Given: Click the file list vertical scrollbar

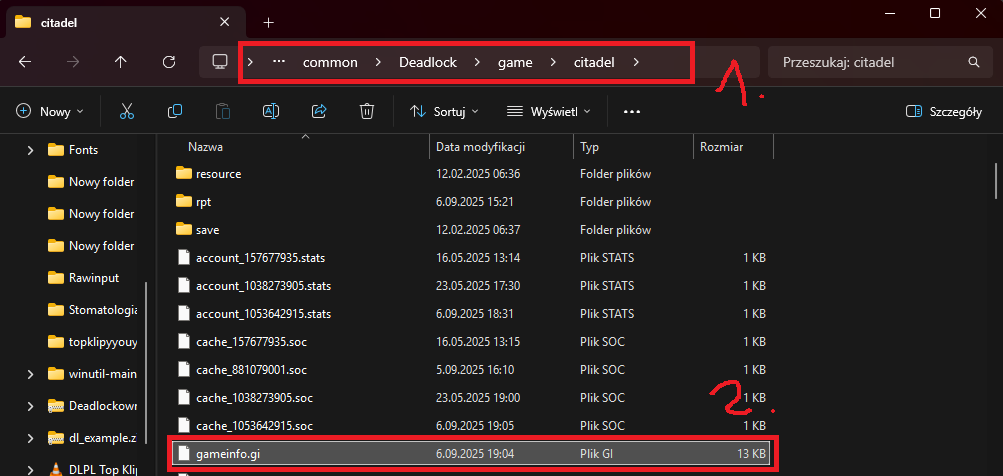Looking at the screenshot, I should 995,182.
